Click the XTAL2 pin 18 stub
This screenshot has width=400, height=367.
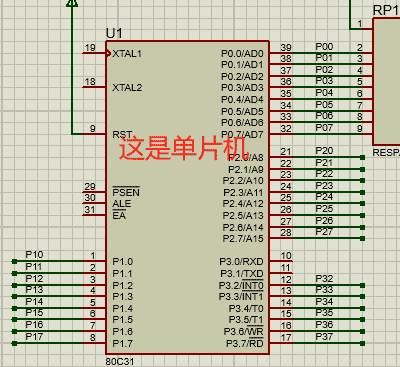point(94,87)
